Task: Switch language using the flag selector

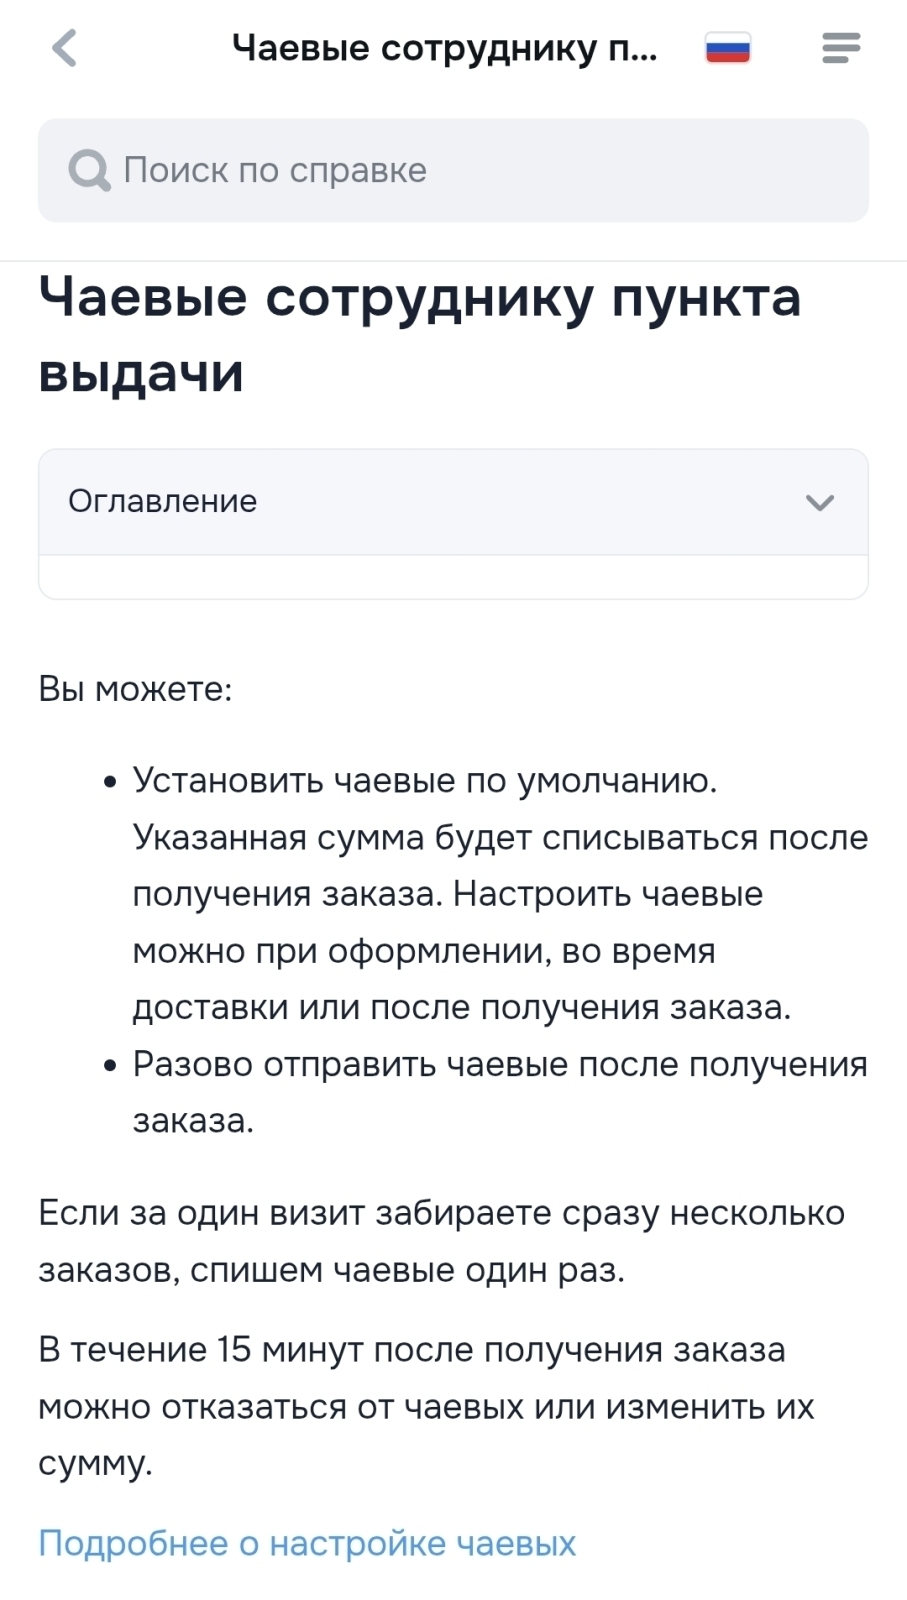Action: pyautogui.click(x=727, y=47)
